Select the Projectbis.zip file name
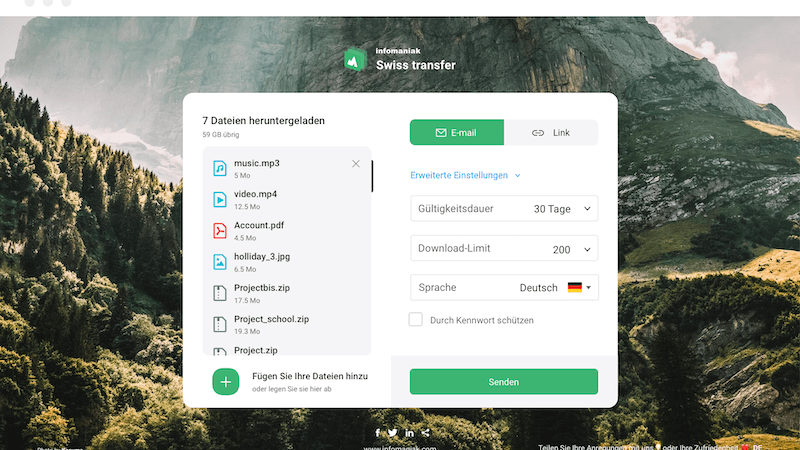This screenshot has width=800, height=450. 262,288
